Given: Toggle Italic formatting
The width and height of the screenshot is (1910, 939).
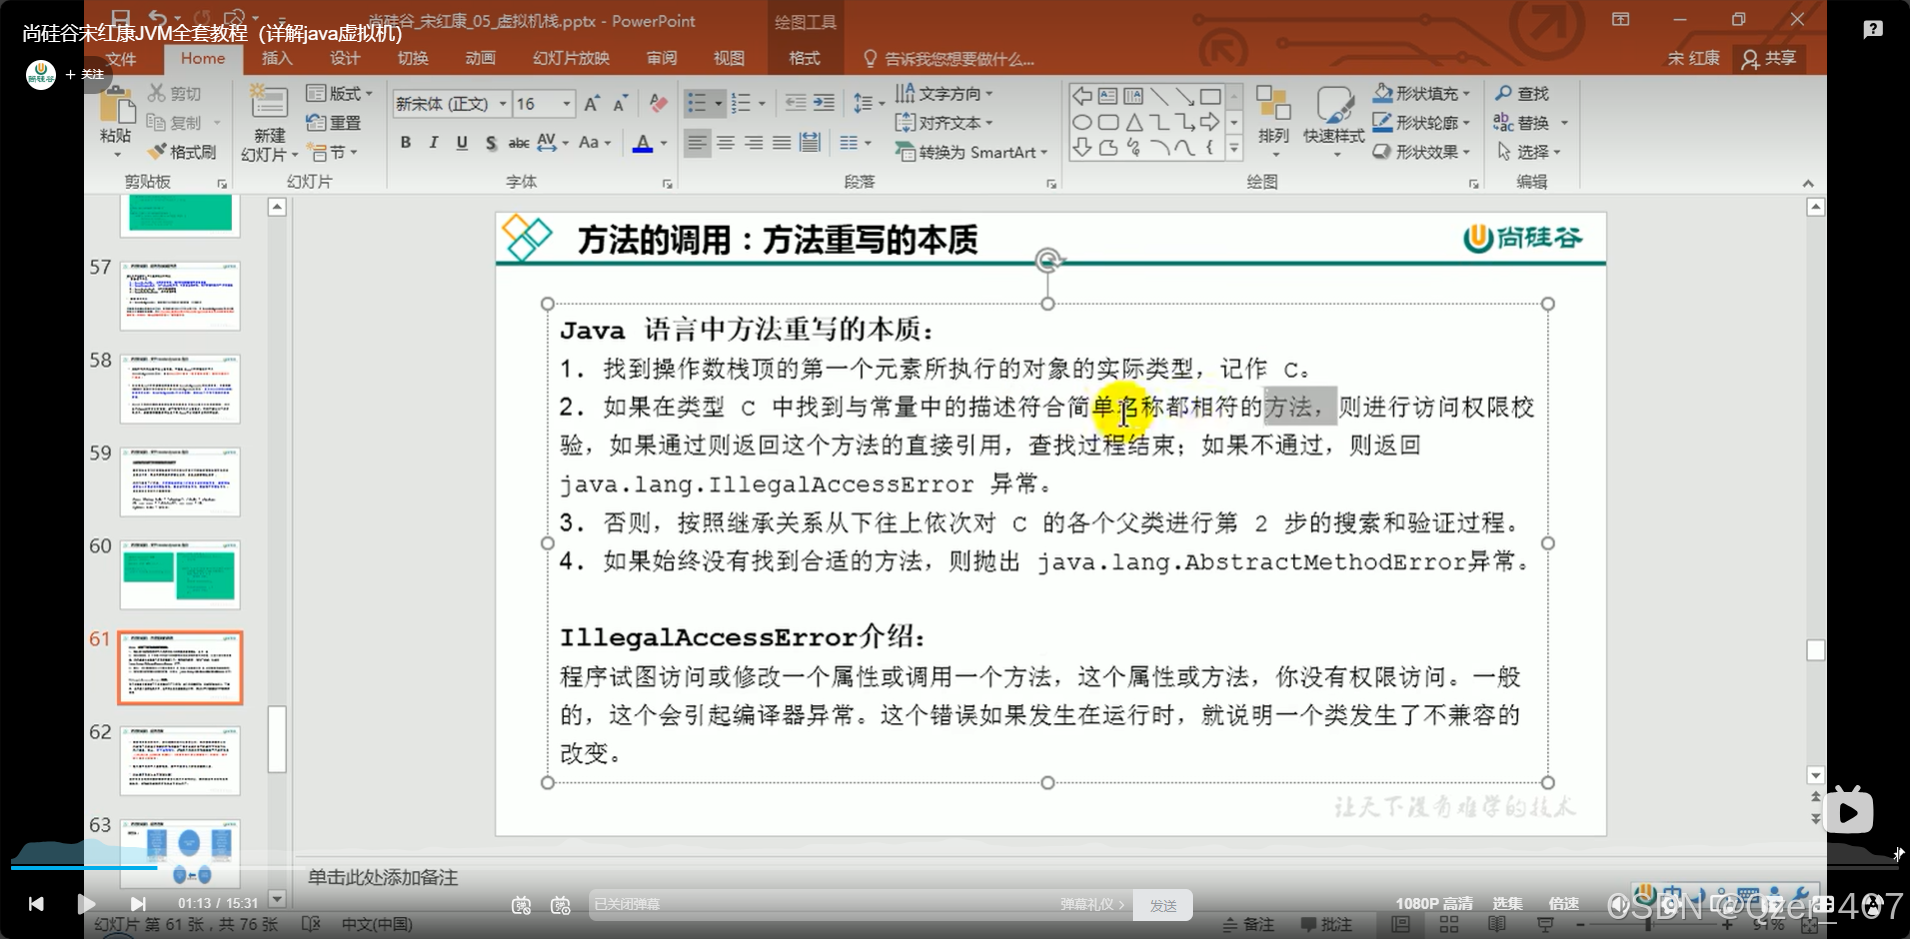Looking at the screenshot, I should click(434, 143).
